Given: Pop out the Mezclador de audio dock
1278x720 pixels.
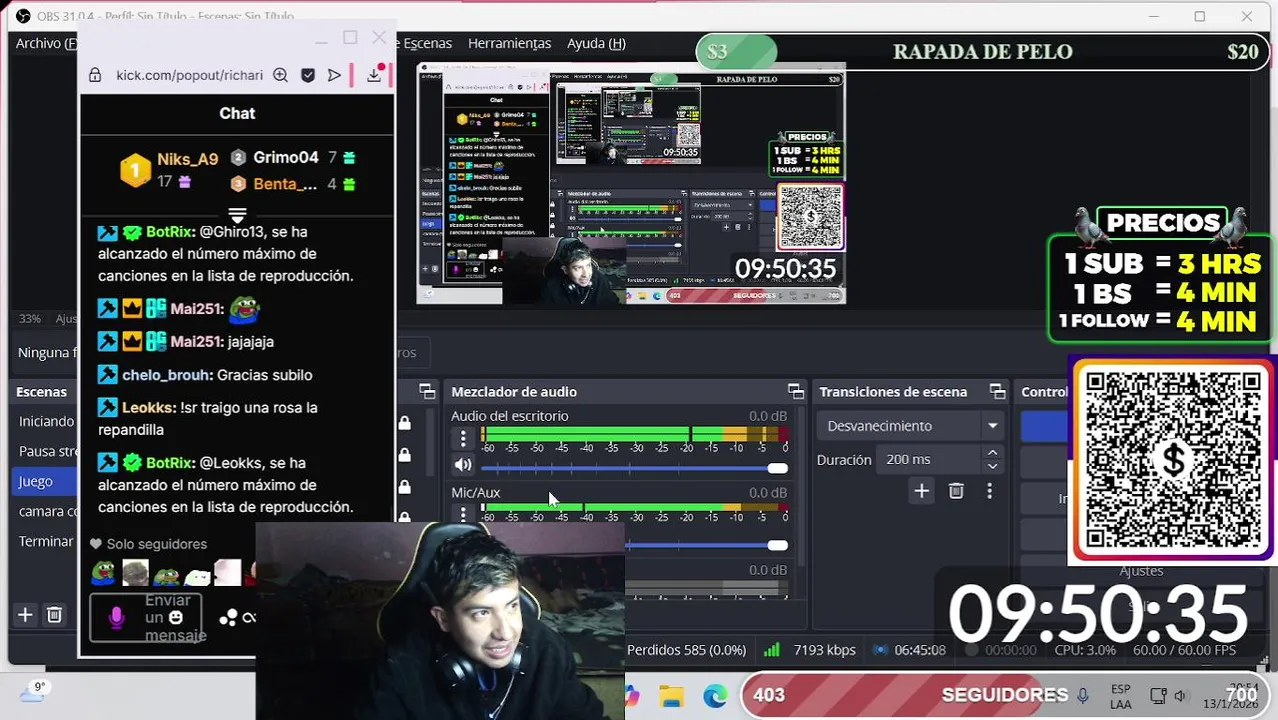Looking at the screenshot, I should tap(796, 391).
